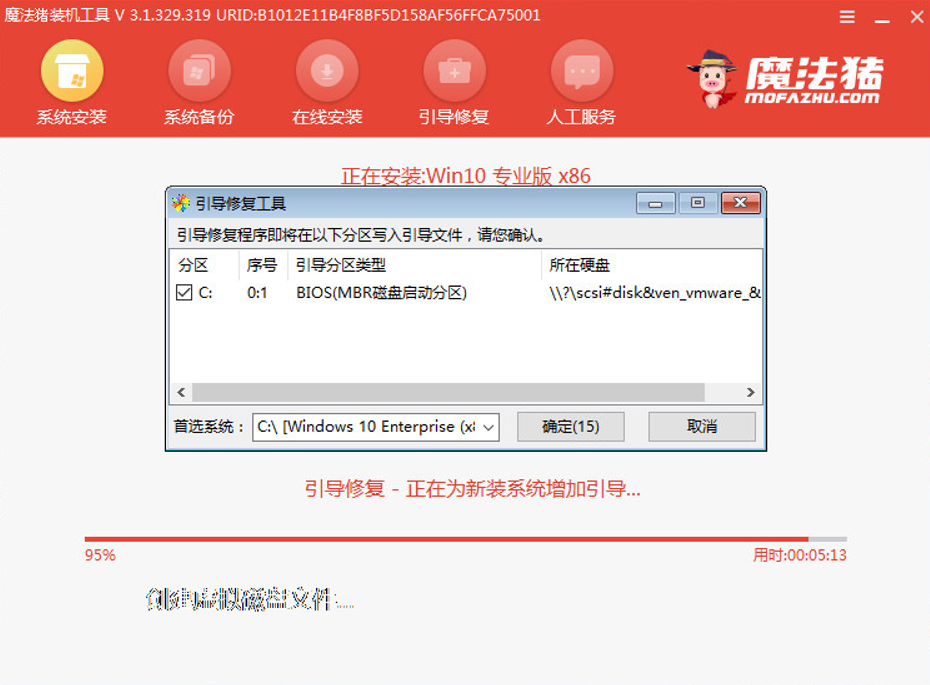Select the 所在硬盘 column header
Viewport: 930px width, 685px height.
582,265
